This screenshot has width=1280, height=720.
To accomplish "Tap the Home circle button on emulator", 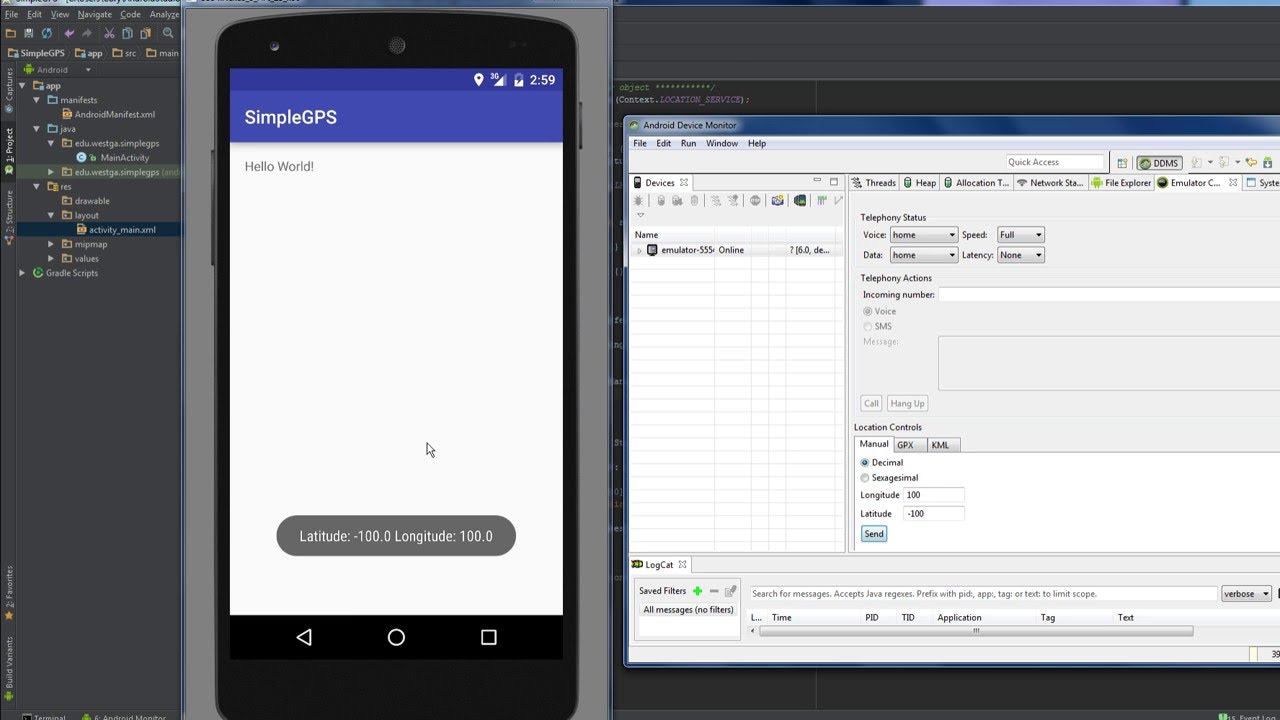I will coord(396,637).
